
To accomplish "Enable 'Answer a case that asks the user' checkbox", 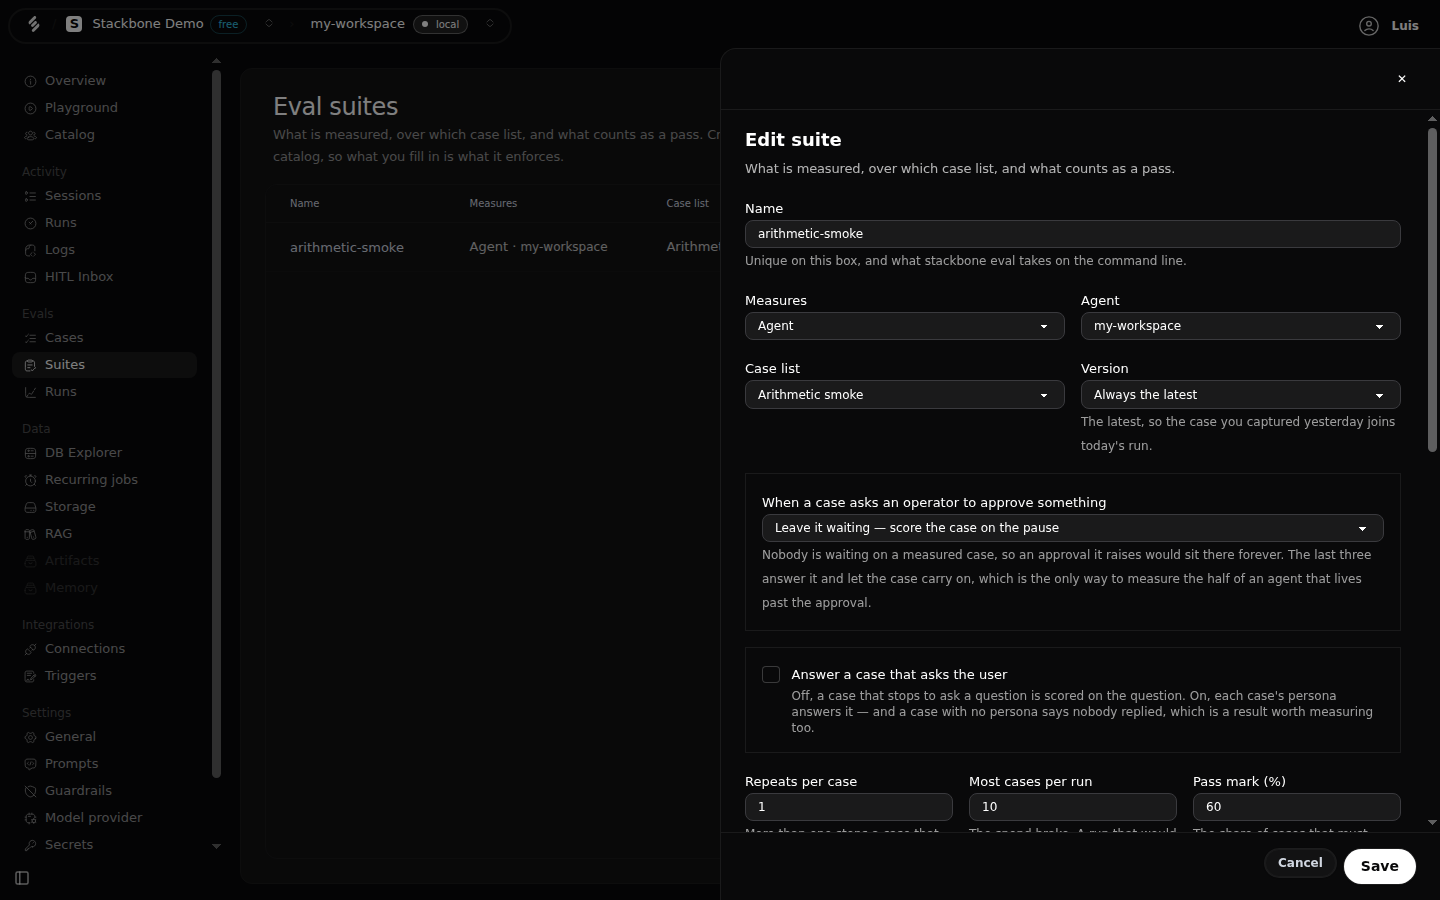I will (x=771, y=675).
